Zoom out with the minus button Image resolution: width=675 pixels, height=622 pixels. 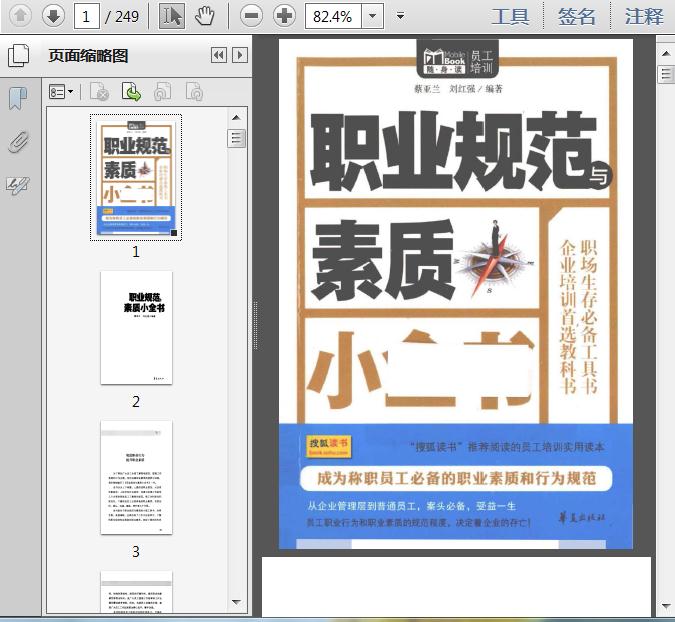pos(251,16)
